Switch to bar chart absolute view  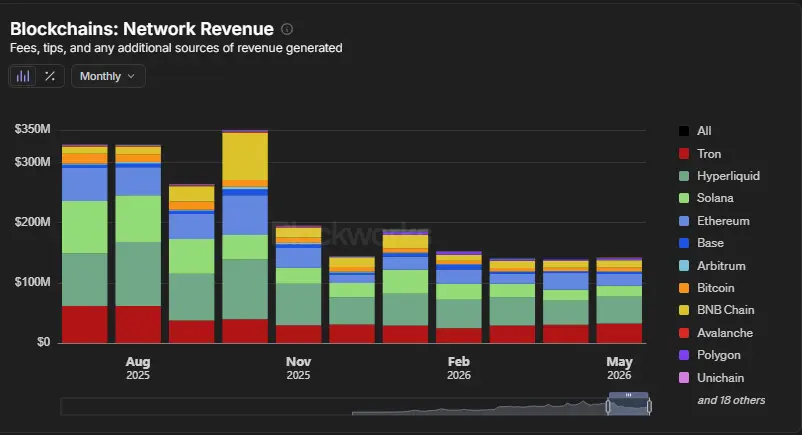23,76
